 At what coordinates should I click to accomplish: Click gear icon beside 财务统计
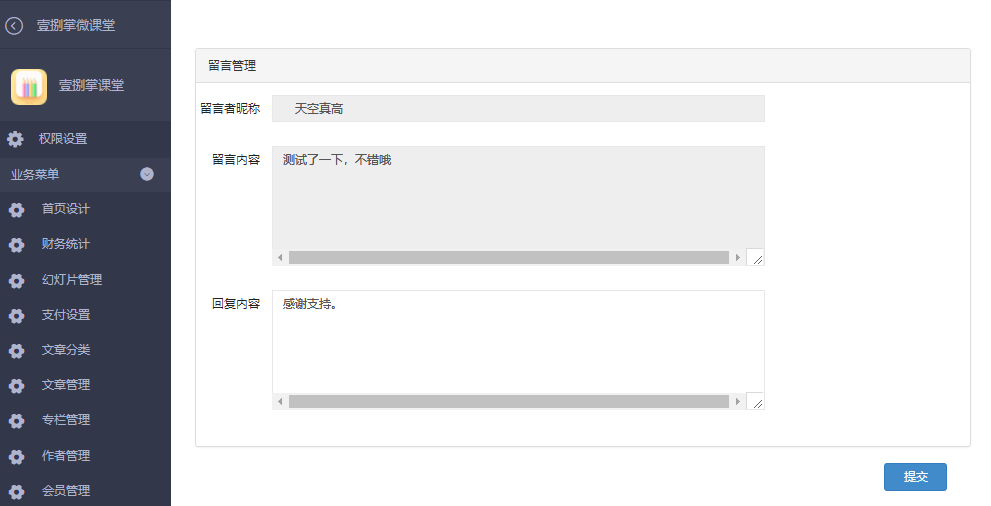(16, 244)
